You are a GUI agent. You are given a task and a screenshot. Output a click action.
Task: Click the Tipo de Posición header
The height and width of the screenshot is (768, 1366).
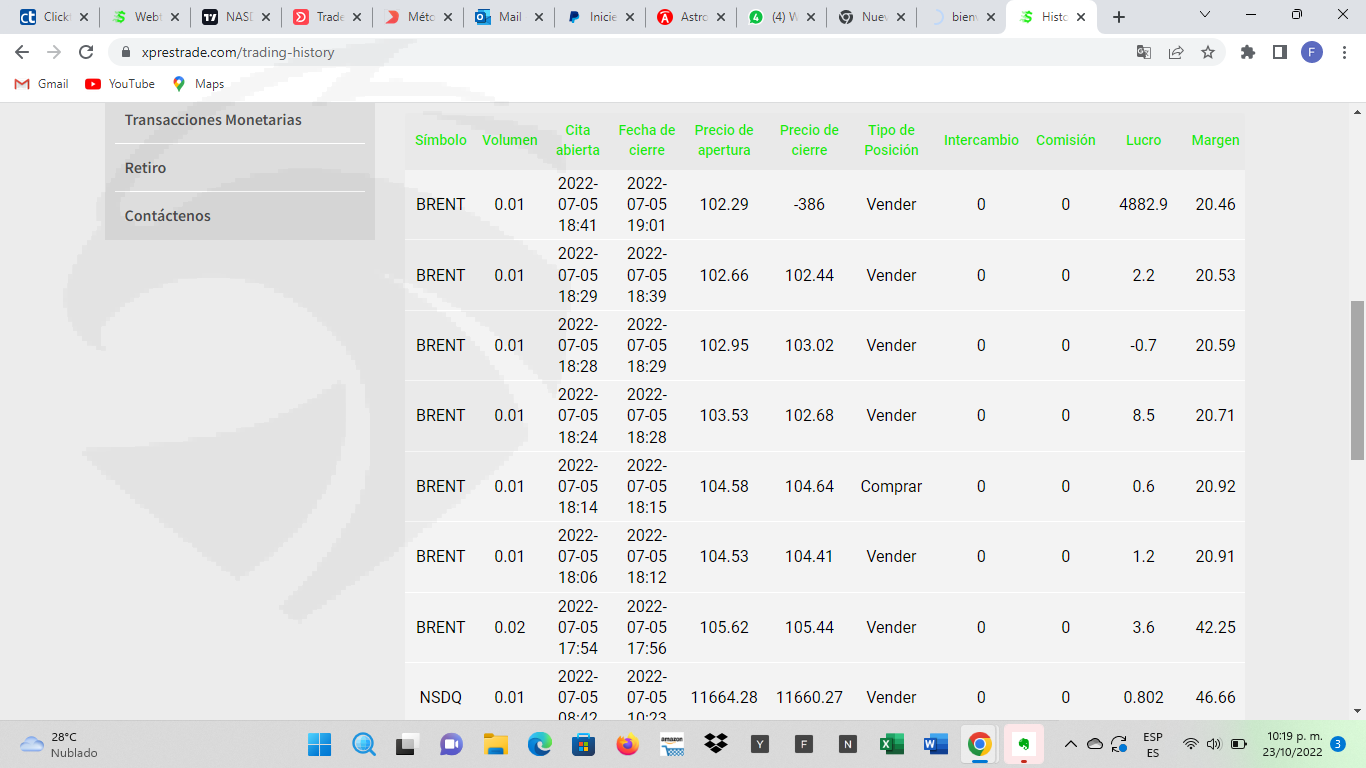(x=891, y=140)
